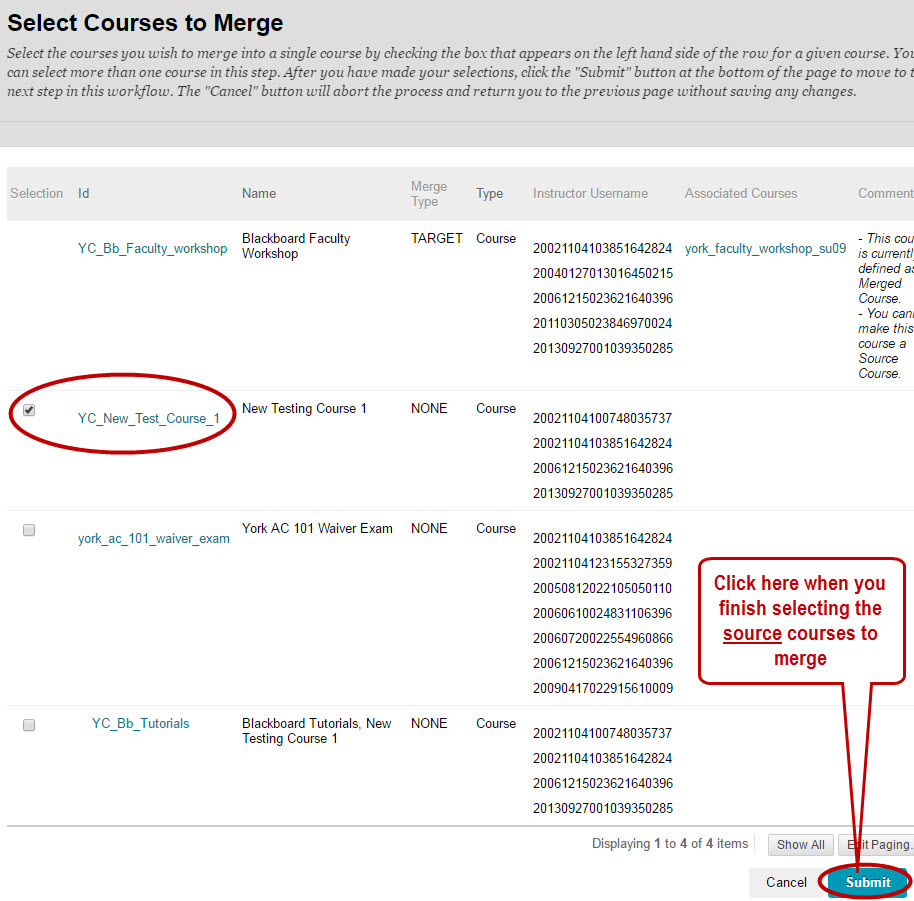Click the Edit Paging button
Viewport: 914px width, 901px height.
(877, 844)
